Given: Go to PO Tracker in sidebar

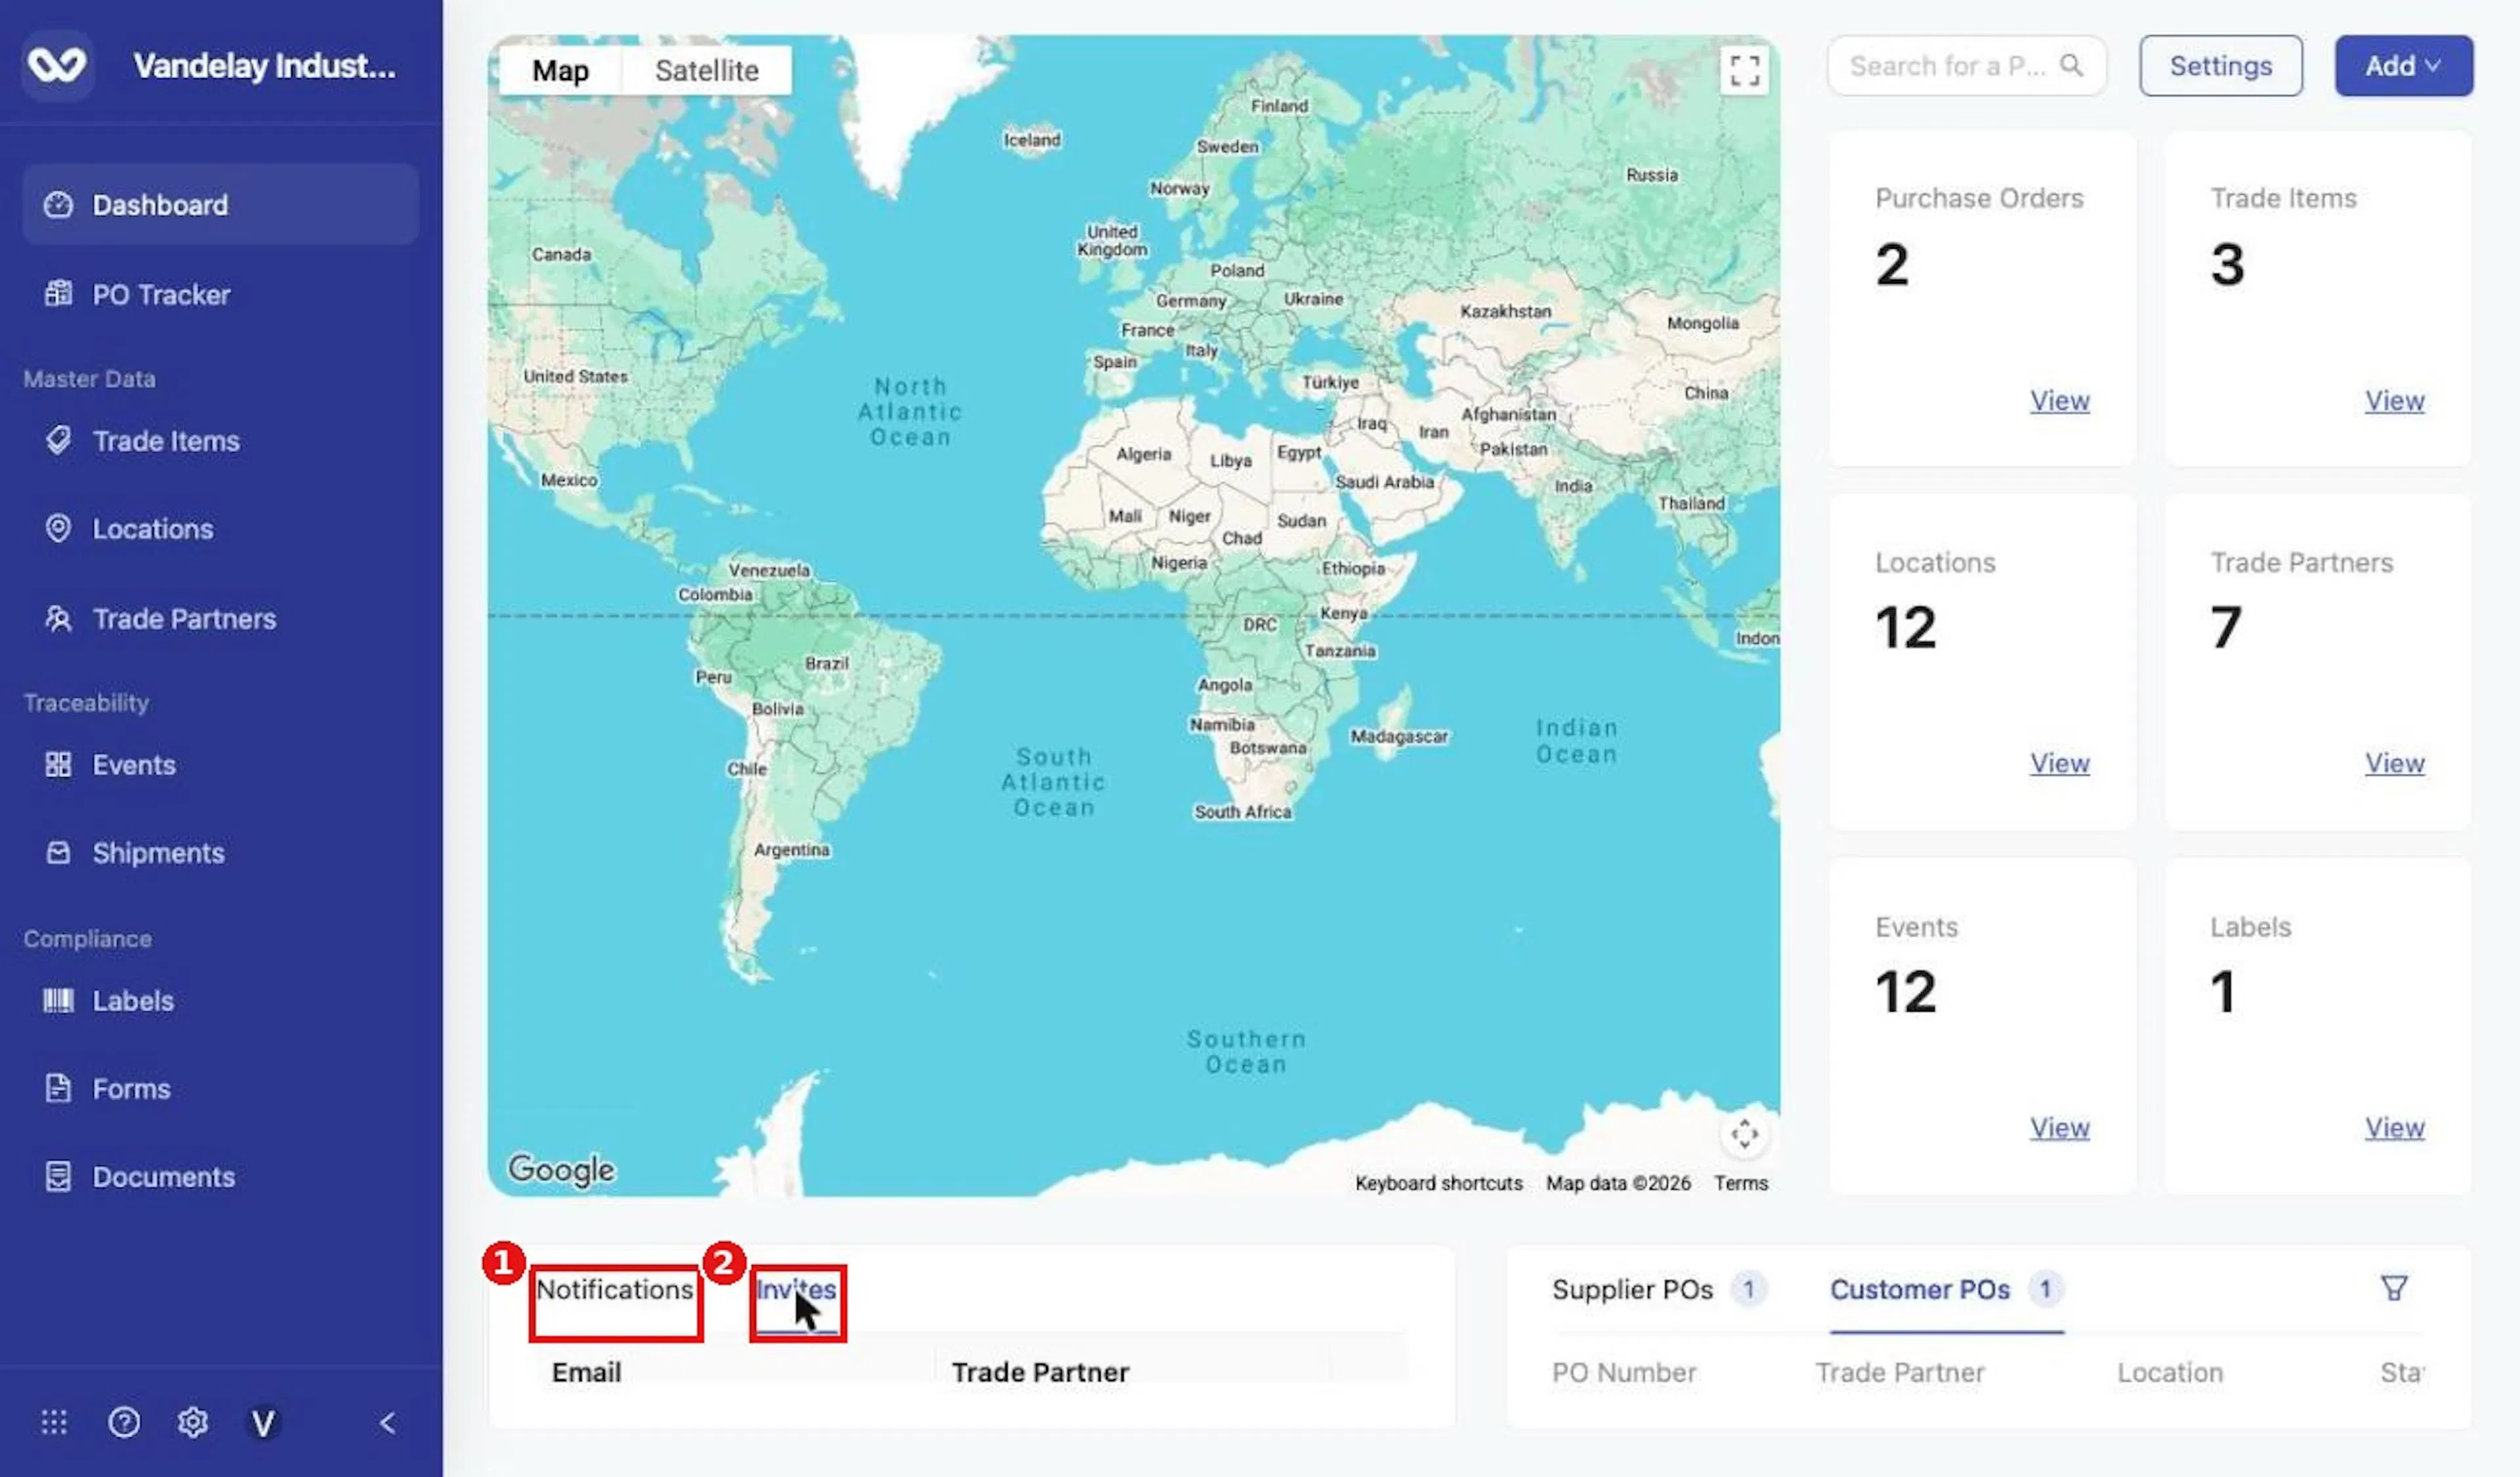Looking at the screenshot, I should [220, 294].
